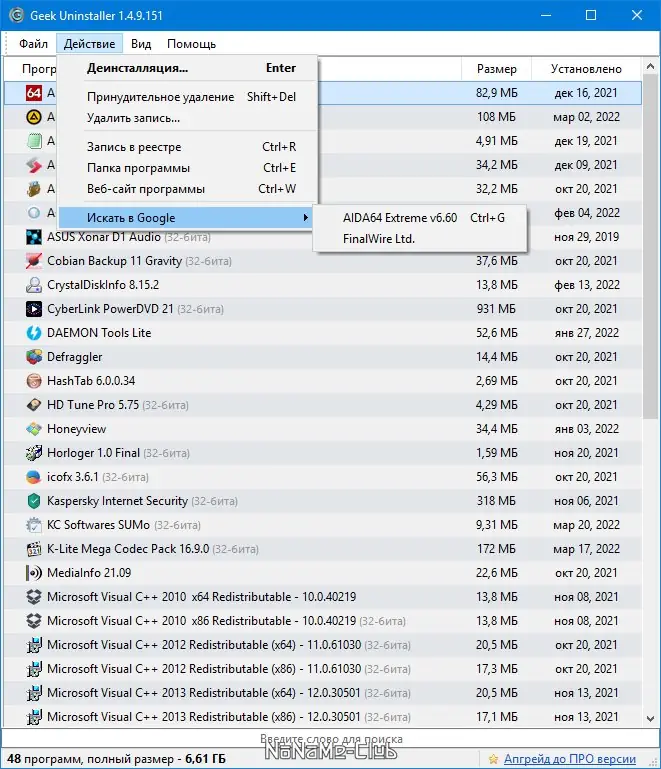Screen dimensions: 661x769
Task: Maximize the Geek Uninstaller window
Action: tap(591, 15)
